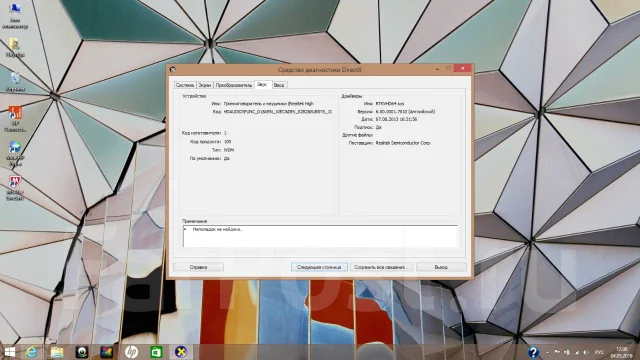This screenshot has width=640, height=360.
Task: Select the computer desktop icon
Action: tap(15, 16)
